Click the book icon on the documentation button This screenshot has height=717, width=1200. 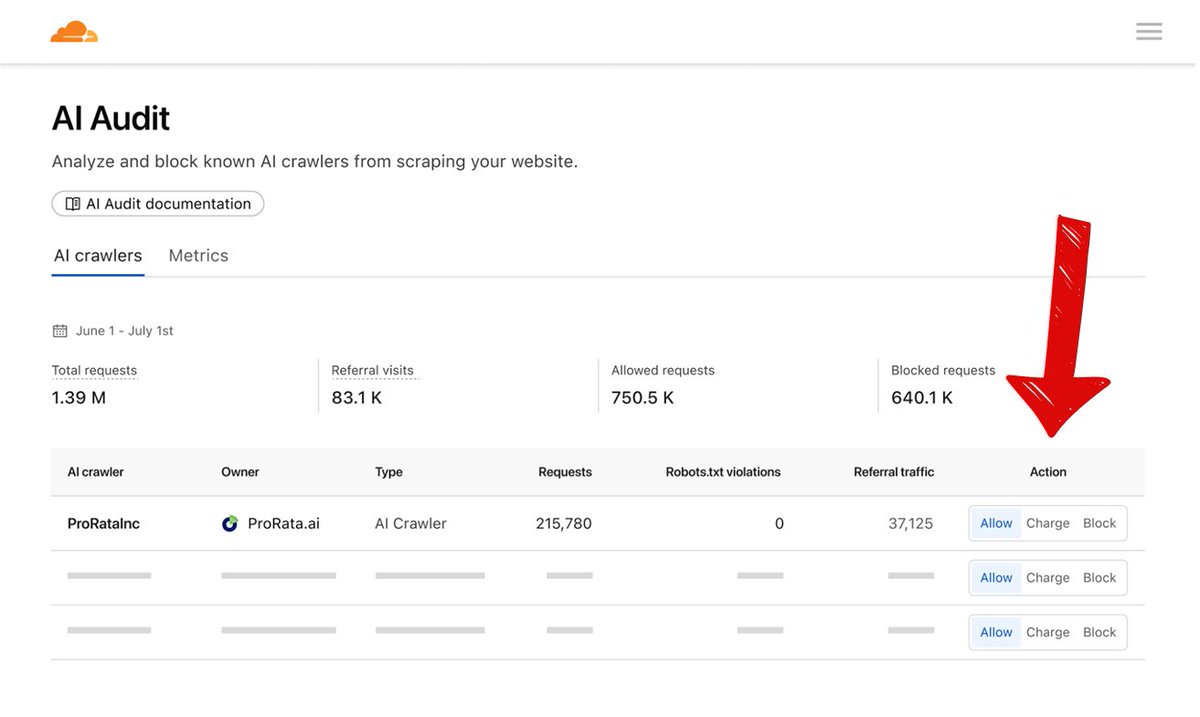point(72,203)
